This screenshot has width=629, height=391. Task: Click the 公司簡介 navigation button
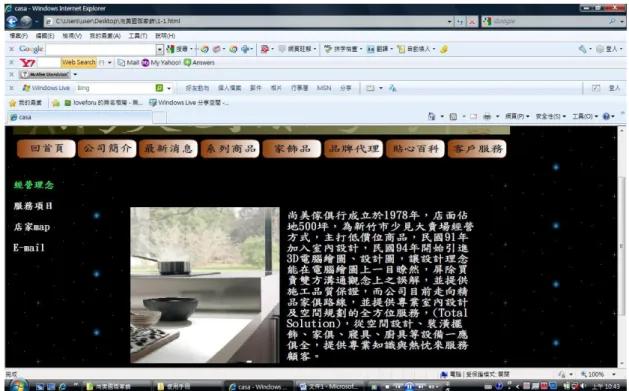108,149
